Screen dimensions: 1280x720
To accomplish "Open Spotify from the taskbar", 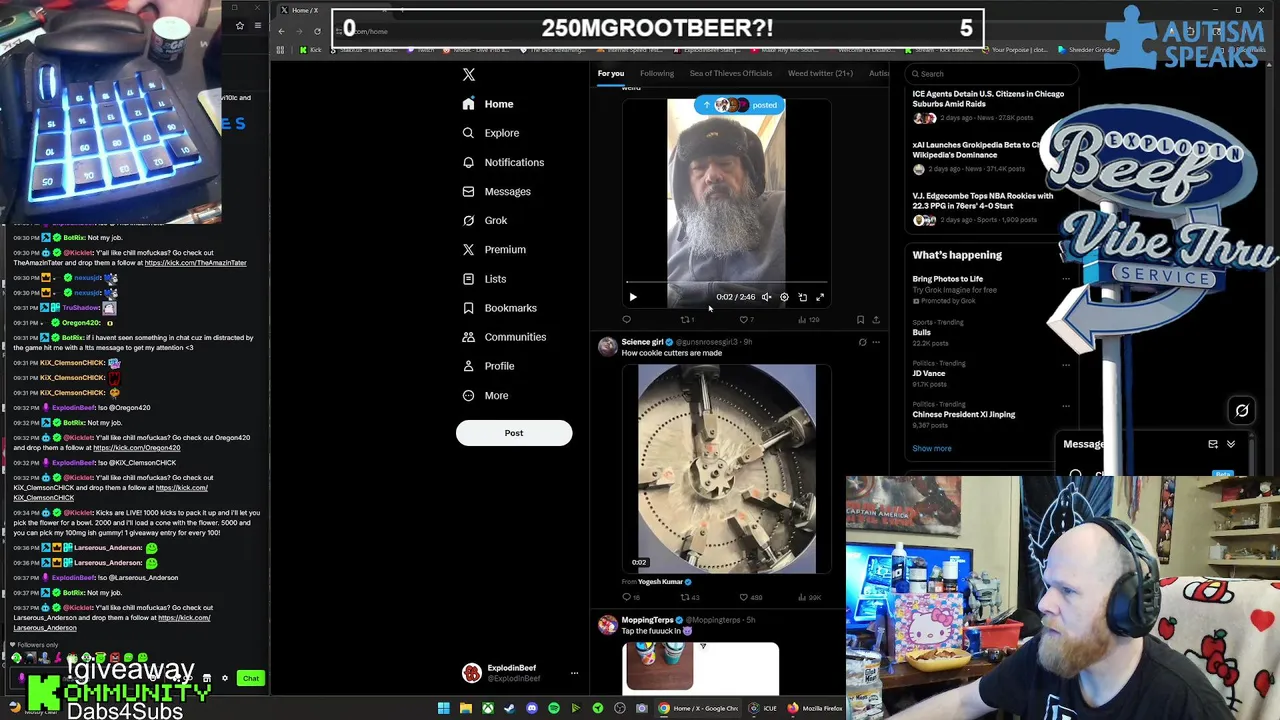I will click(x=553, y=708).
